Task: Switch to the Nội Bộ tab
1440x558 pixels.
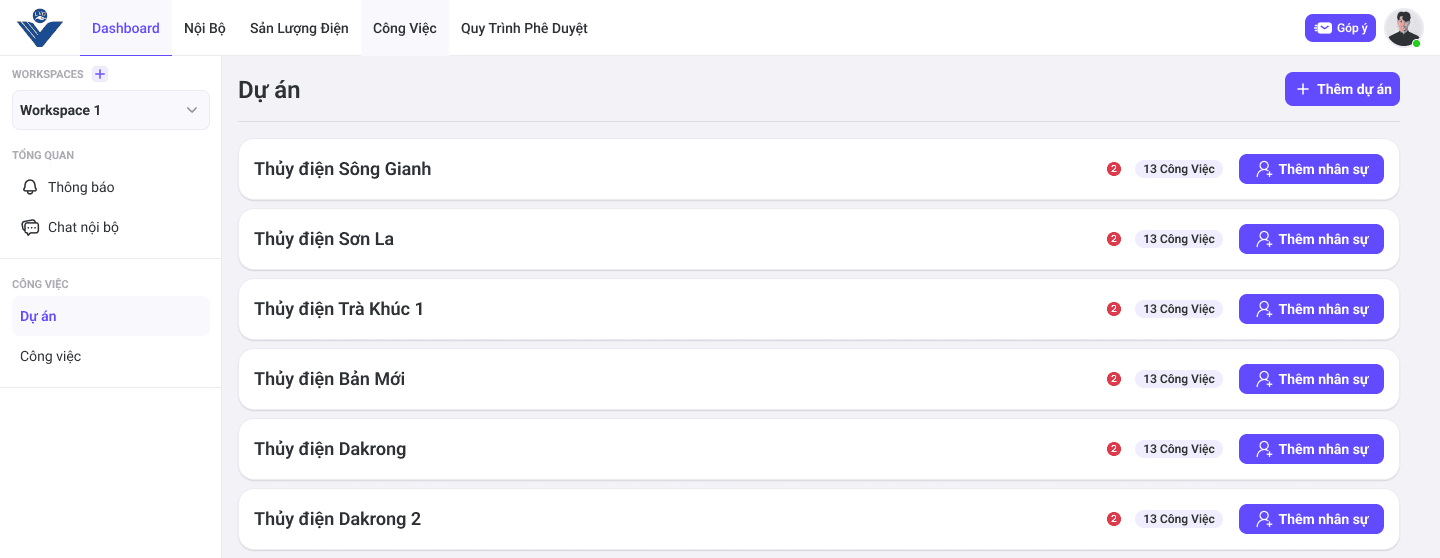Action: [205, 28]
